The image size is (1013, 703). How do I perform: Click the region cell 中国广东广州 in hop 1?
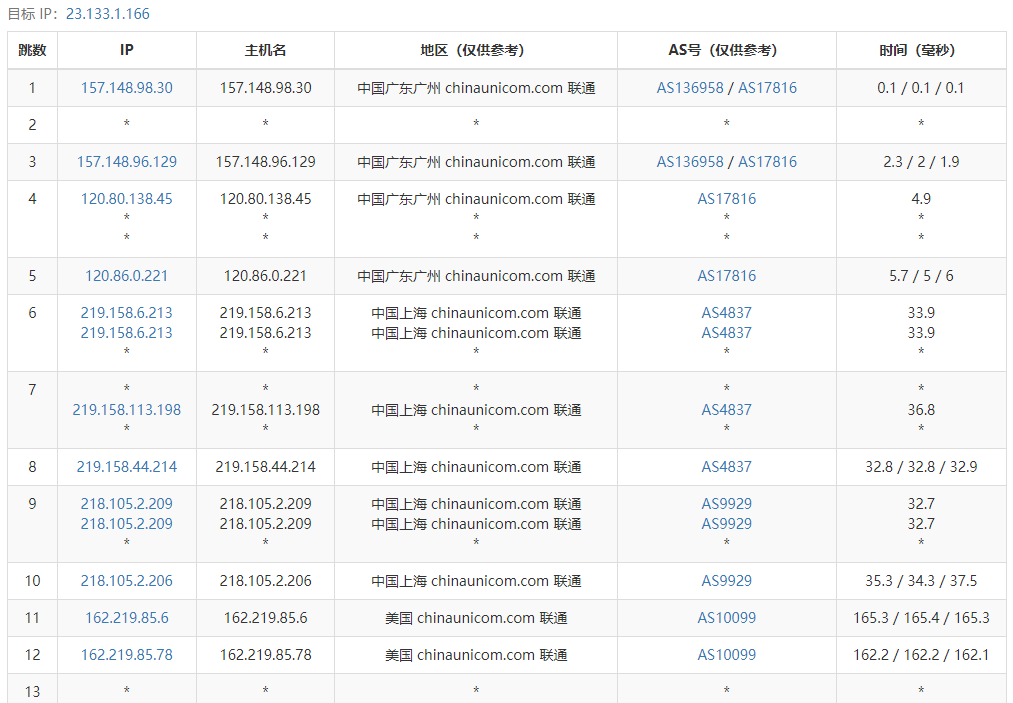(476, 88)
